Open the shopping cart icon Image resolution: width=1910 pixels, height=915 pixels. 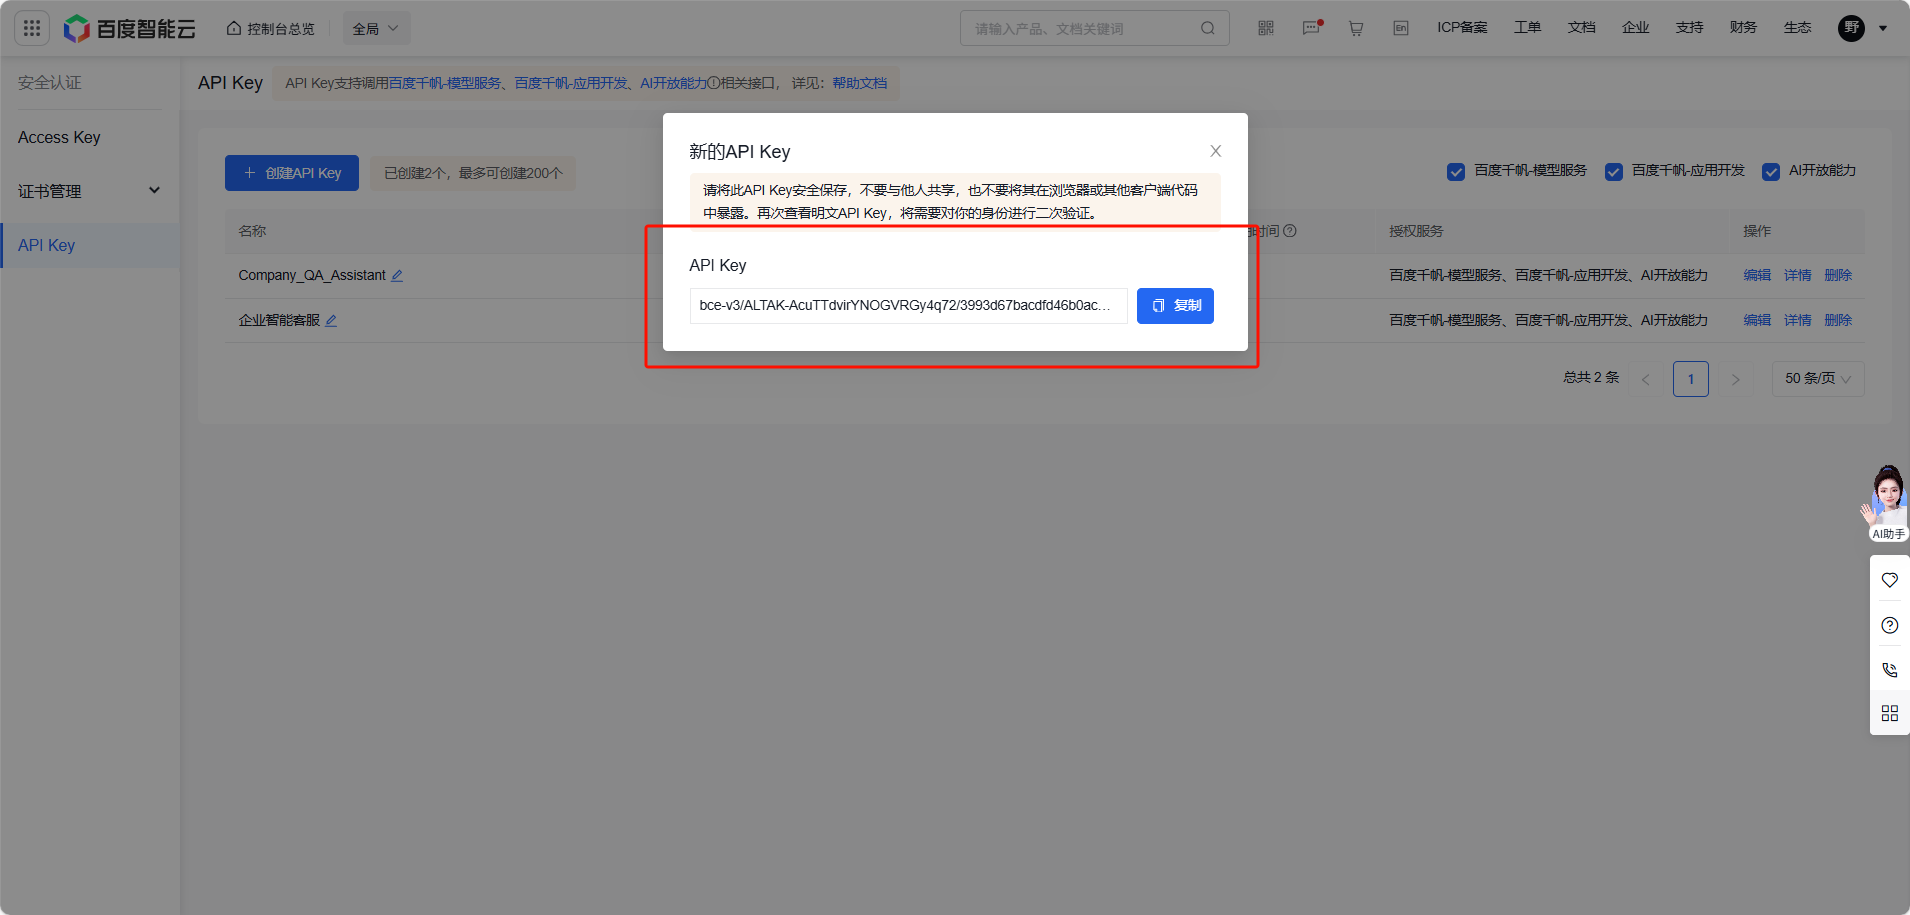1356,27
